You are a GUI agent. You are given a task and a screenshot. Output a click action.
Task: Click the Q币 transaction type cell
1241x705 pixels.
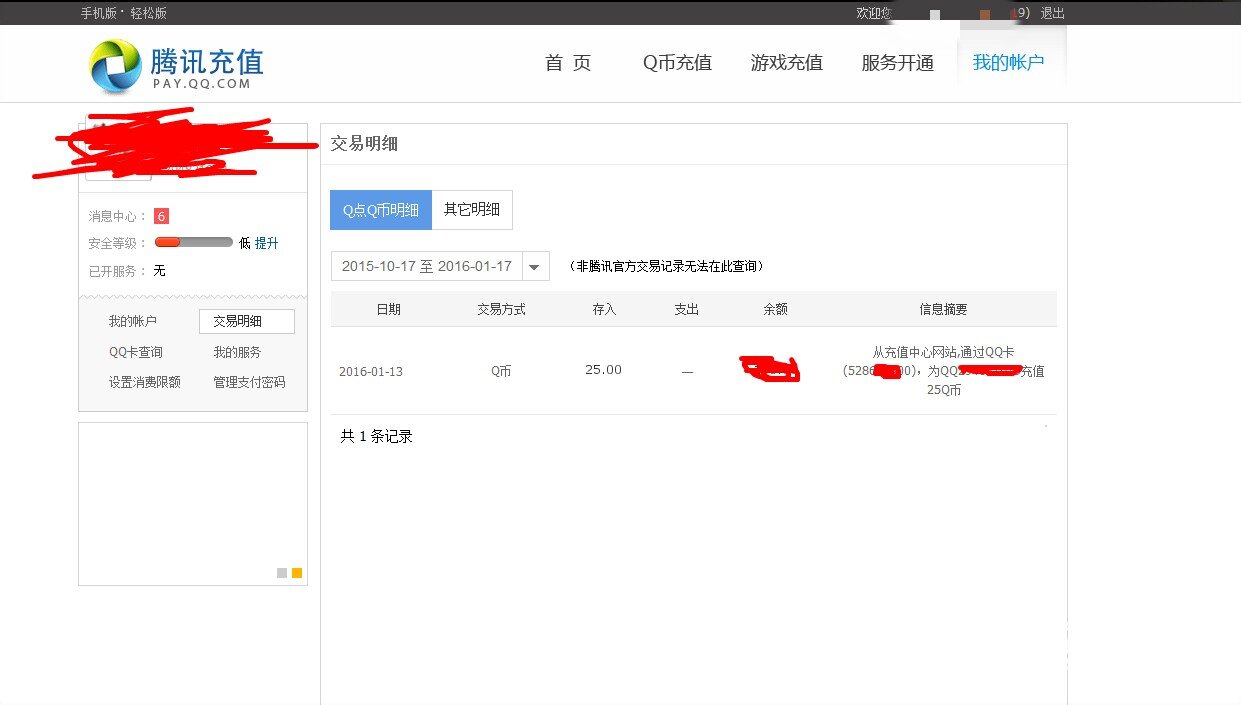(501, 371)
